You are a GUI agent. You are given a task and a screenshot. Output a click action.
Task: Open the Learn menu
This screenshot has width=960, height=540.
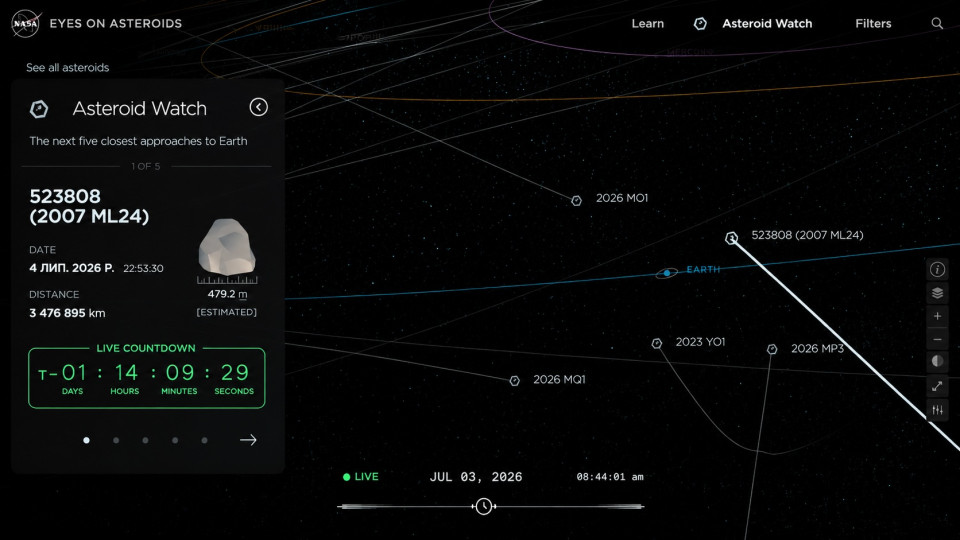pos(647,23)
